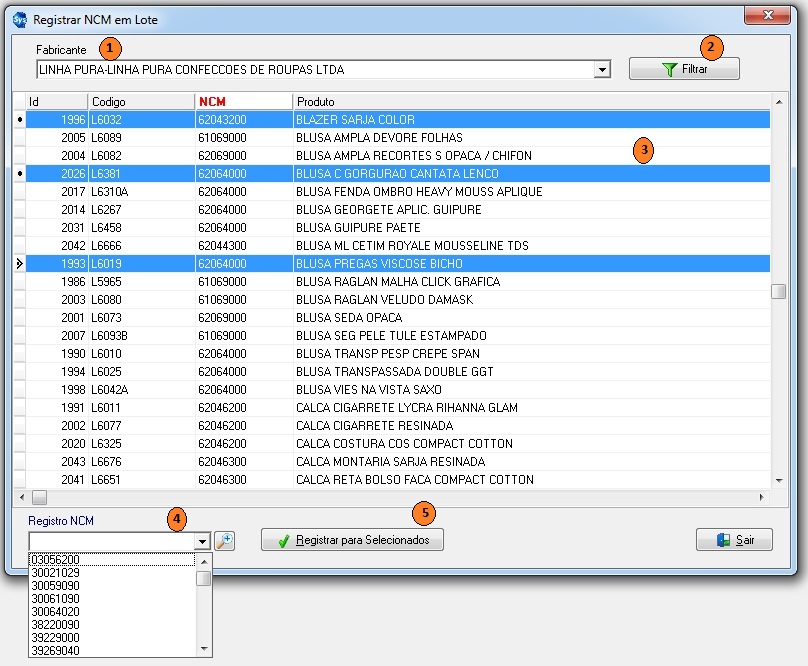Toggle row selector for BLAZER SARJA COLOR
The height and width of the screenshot is (666, 808).
coord(20,120)
